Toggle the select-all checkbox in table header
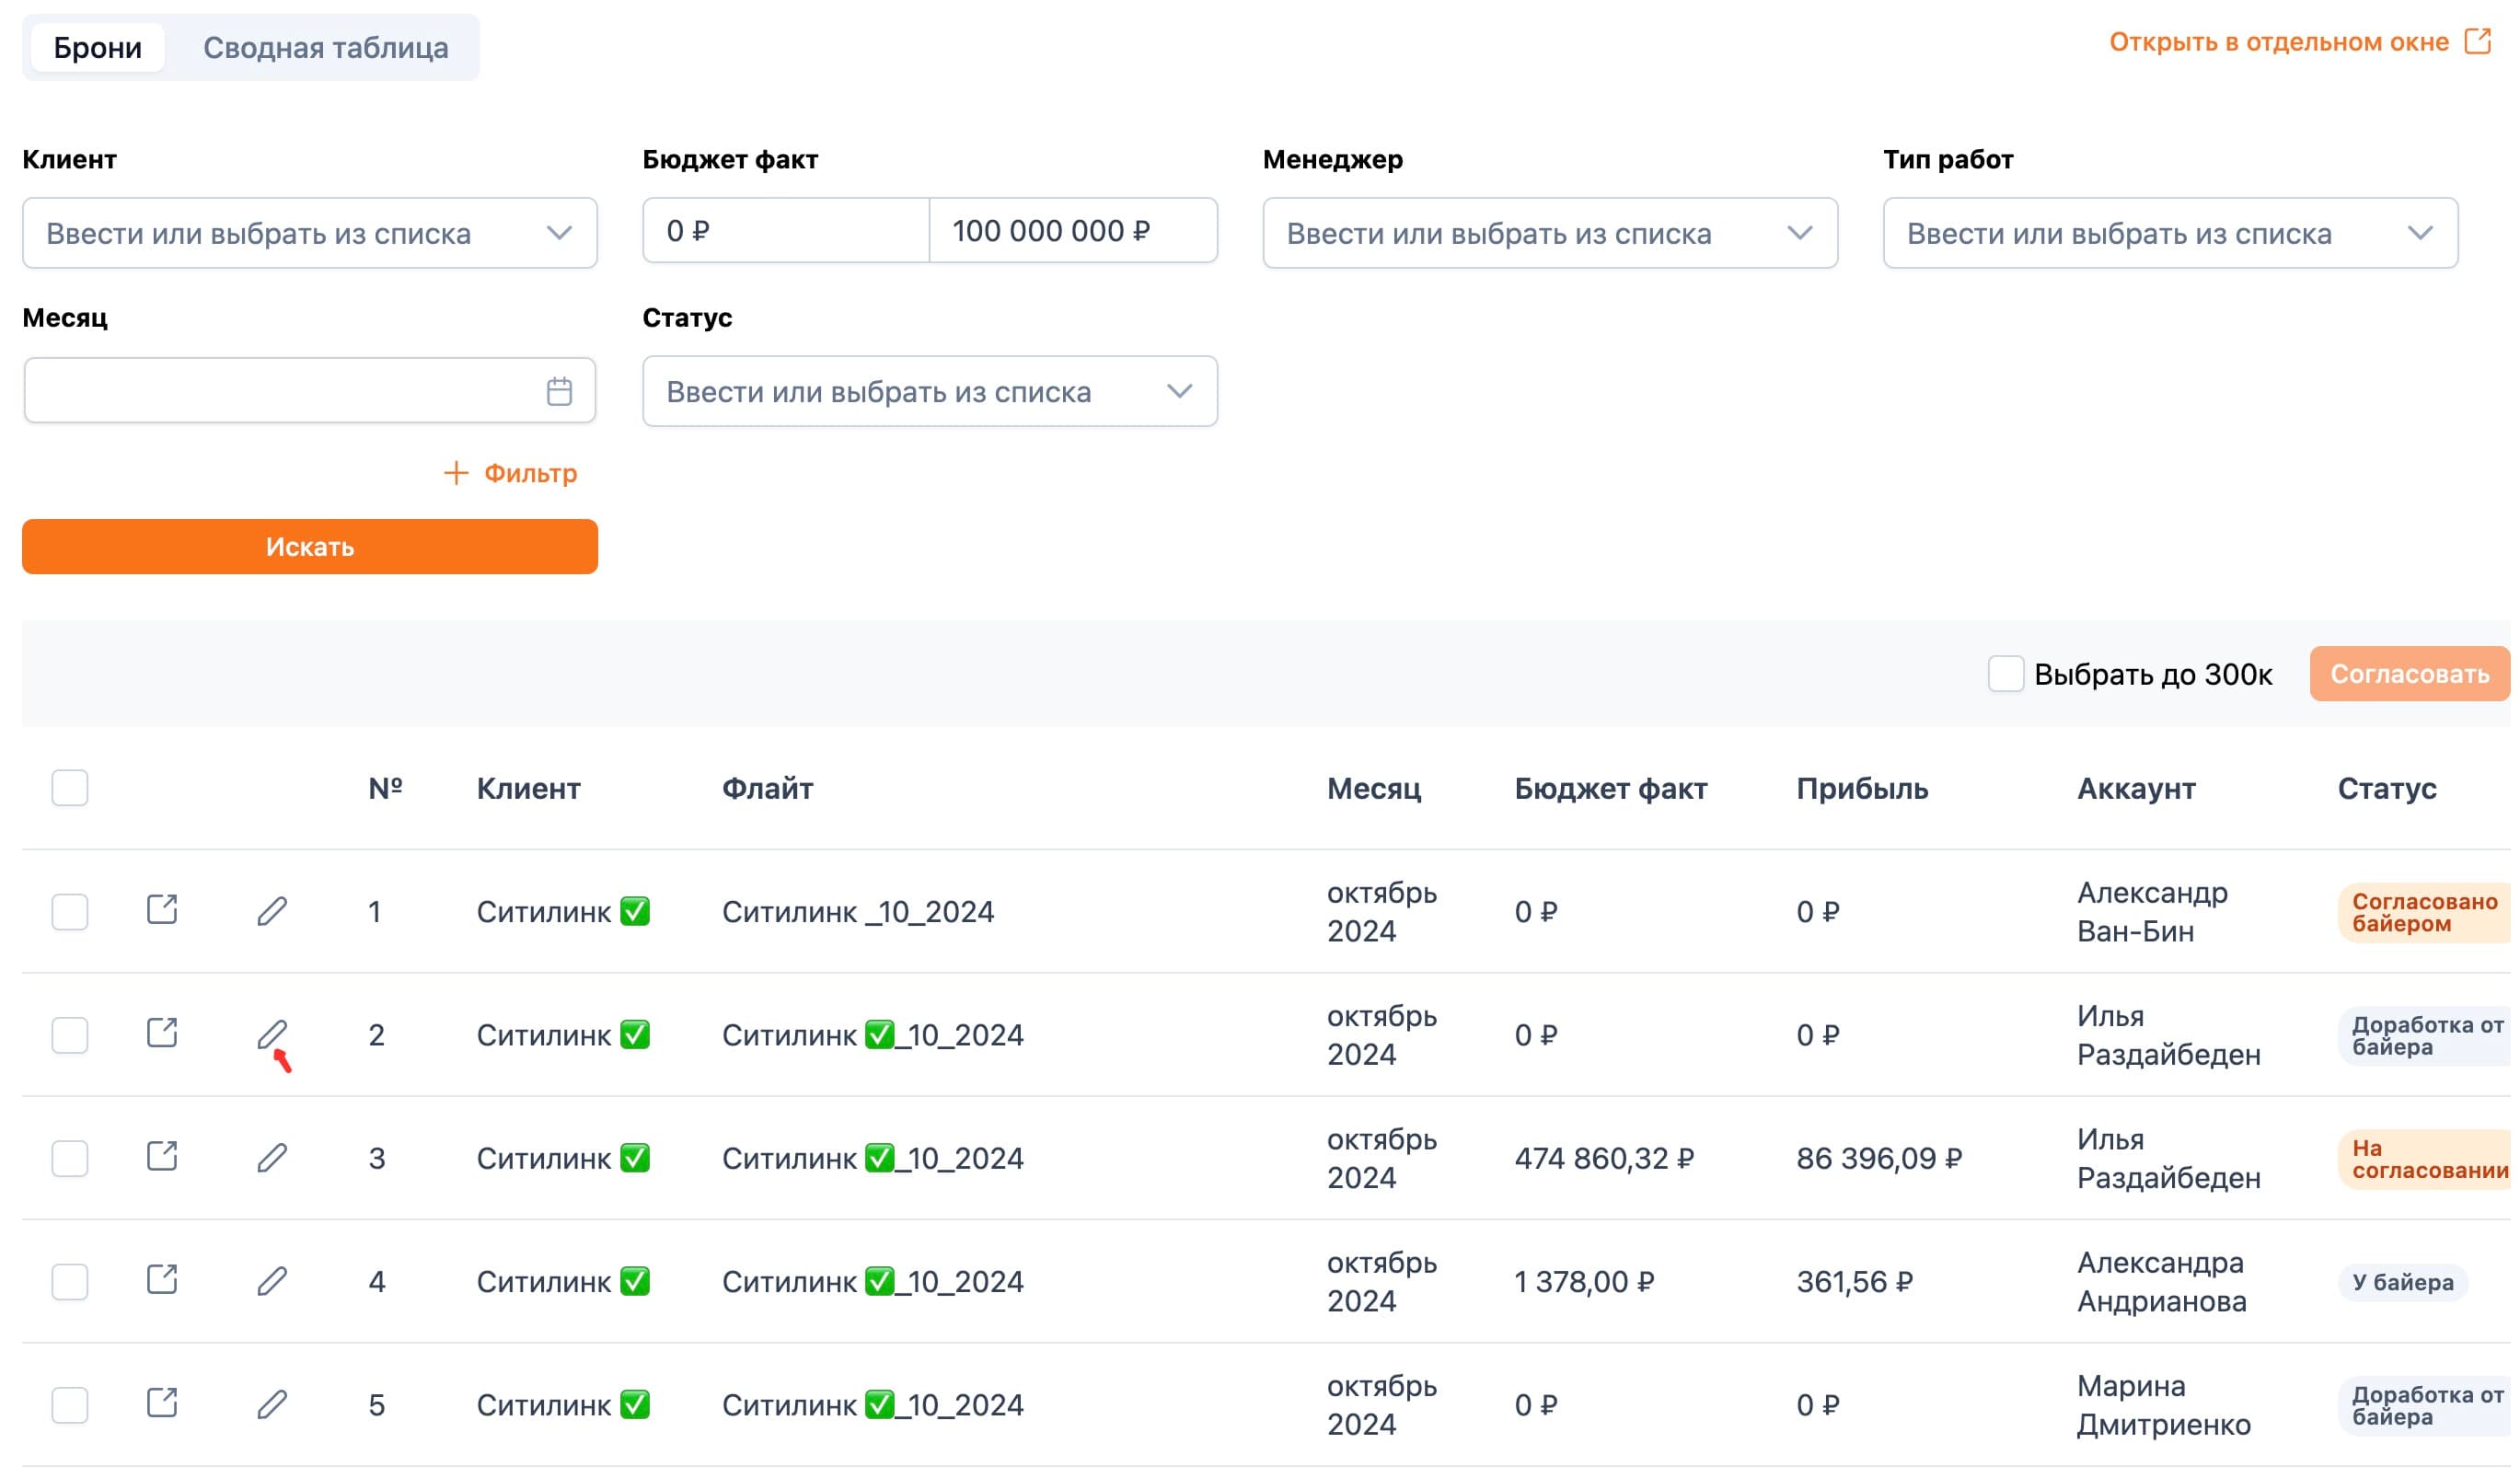Image resolution: width=2520 pixels, height=1478 pixels. (x=70, y=788)
